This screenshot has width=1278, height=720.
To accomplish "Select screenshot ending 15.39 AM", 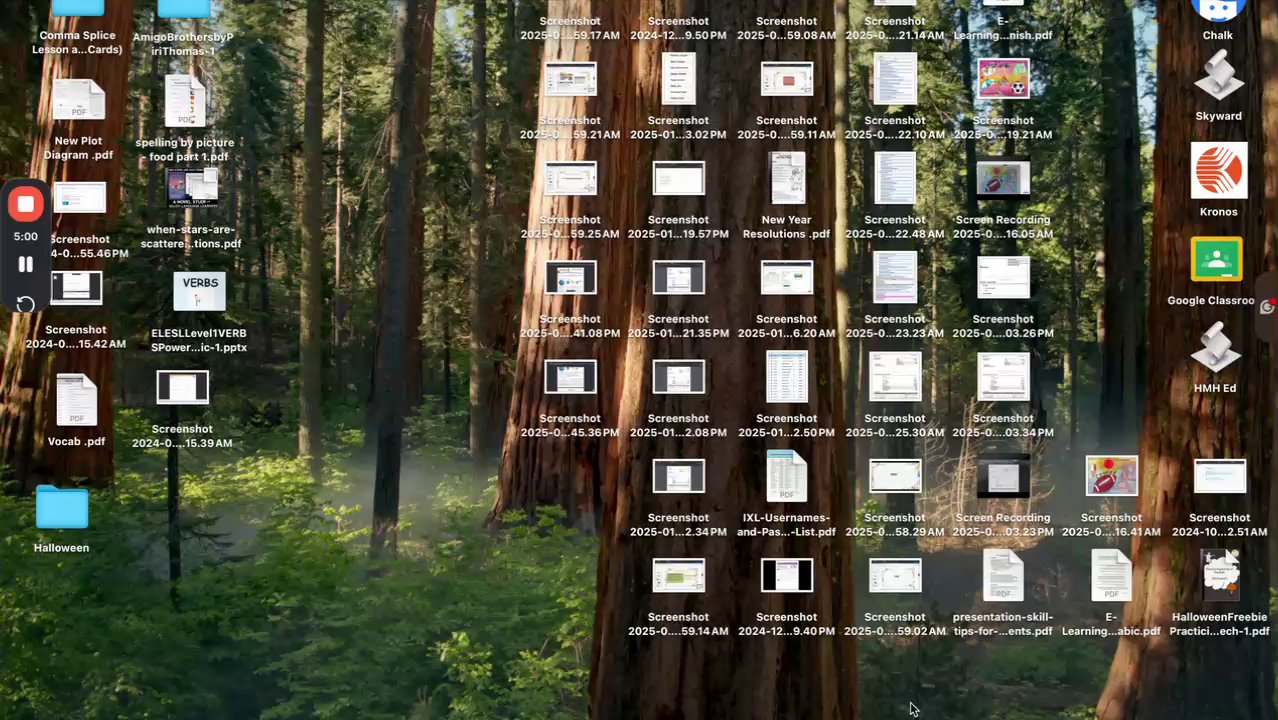I will (183, 387).
